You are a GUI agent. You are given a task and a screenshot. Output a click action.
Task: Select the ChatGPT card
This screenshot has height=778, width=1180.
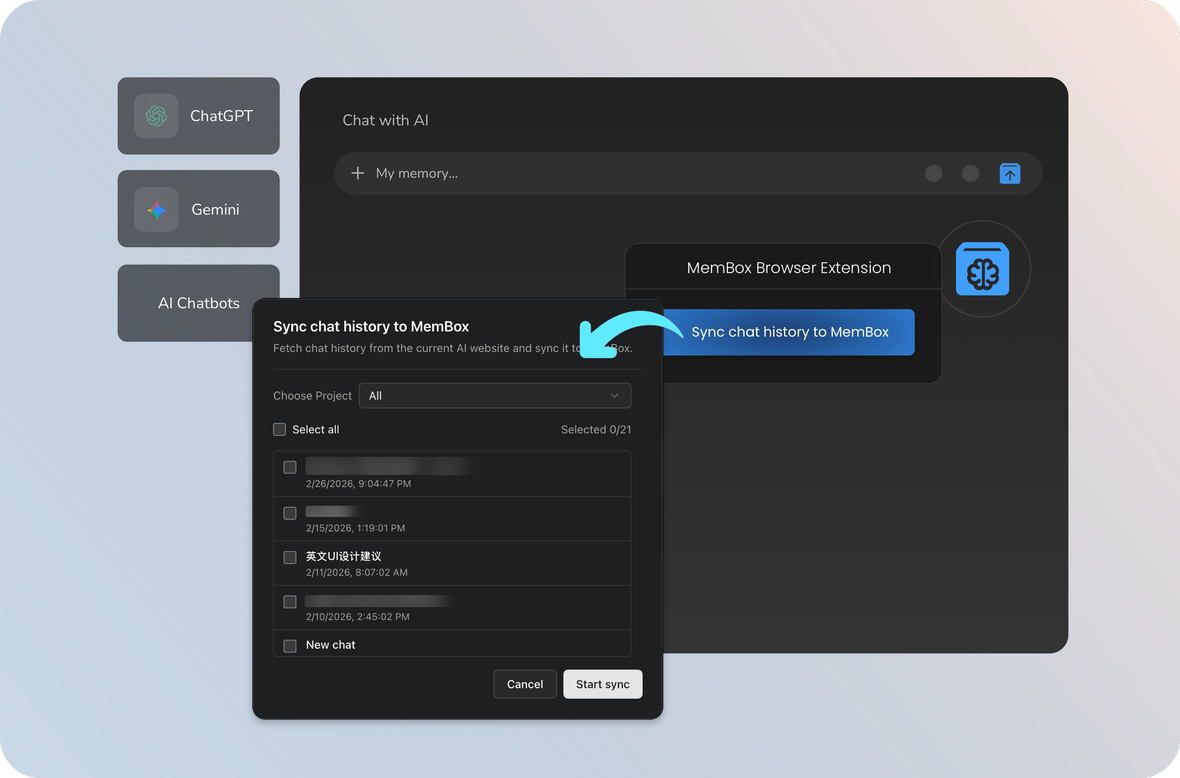tap(199, 116)
